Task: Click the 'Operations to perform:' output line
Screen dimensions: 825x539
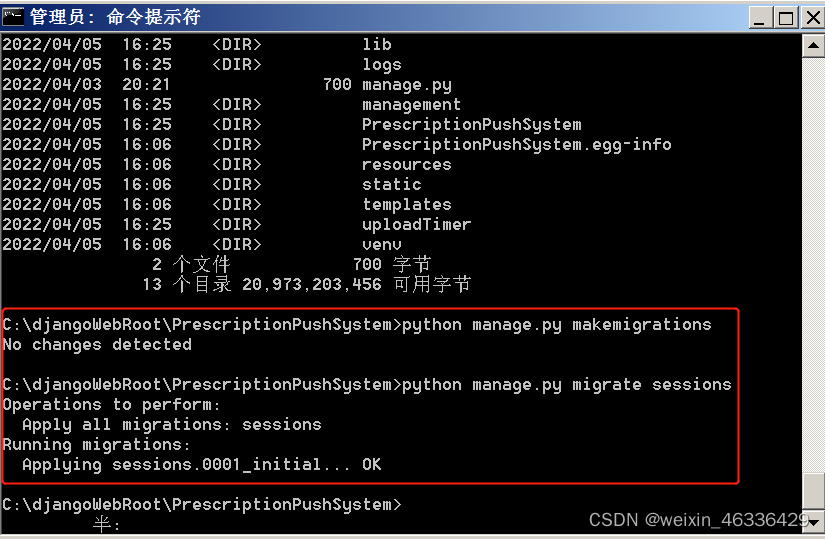Action: click(112, 405)
